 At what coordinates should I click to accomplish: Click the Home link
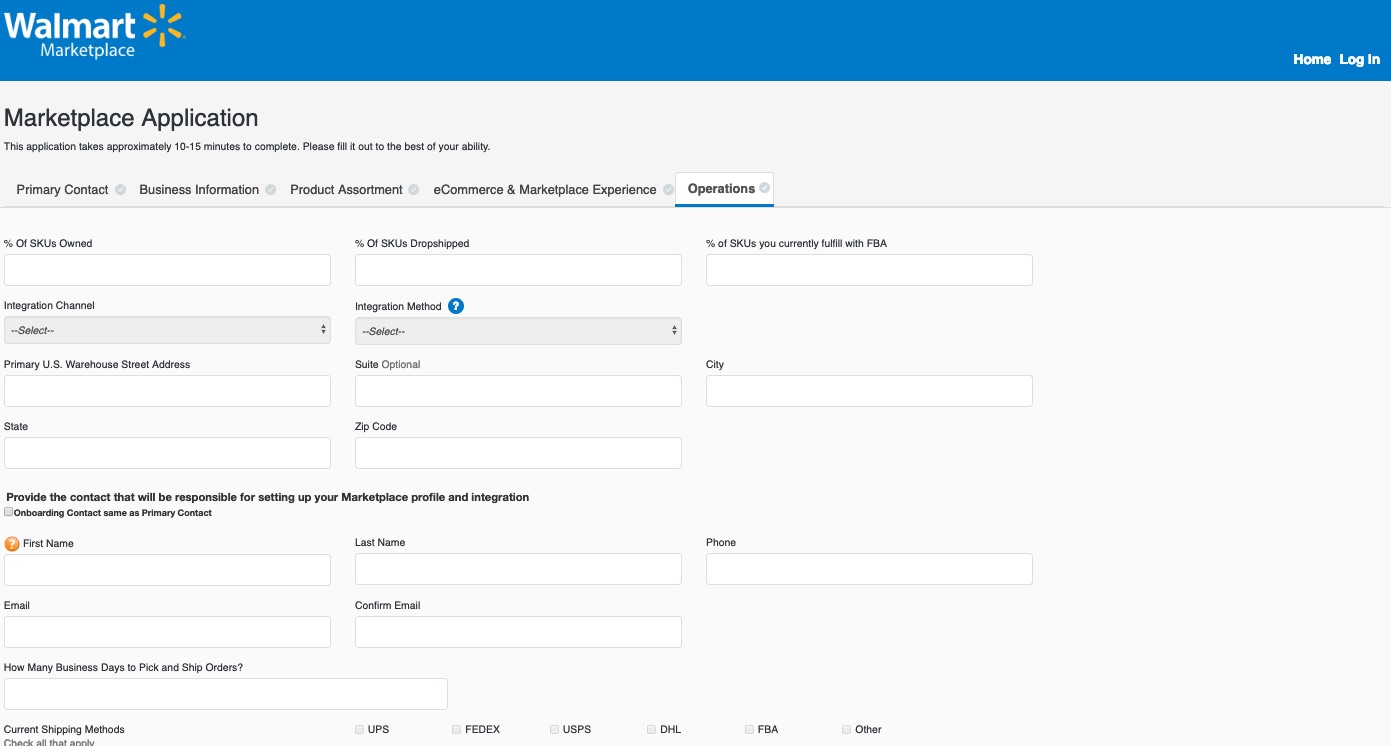1311,59
